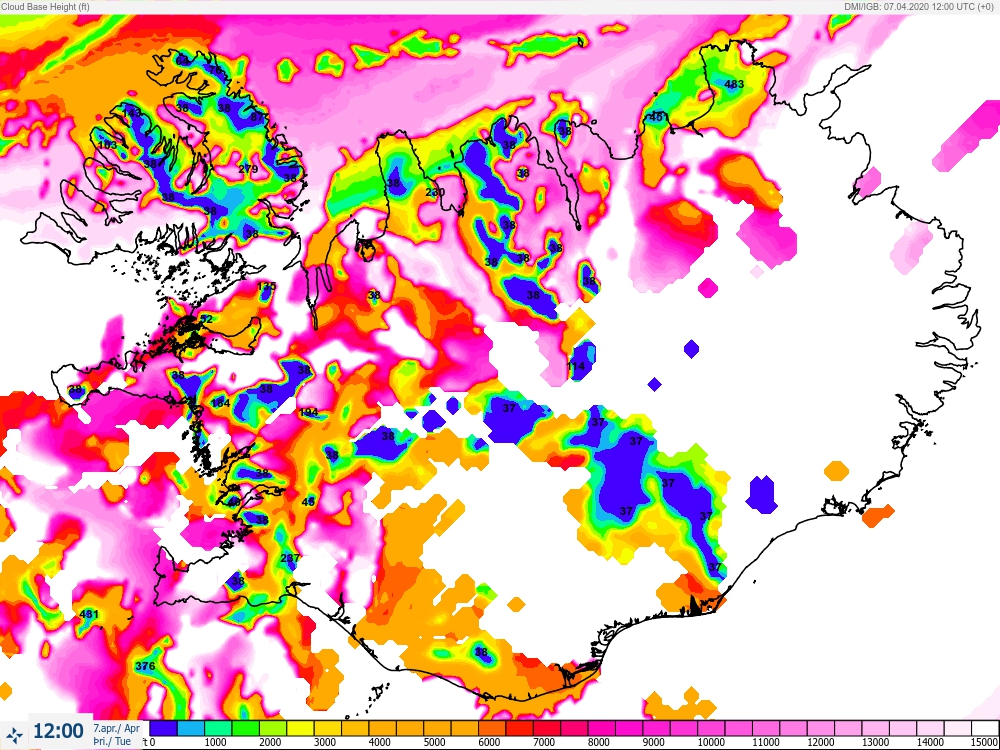
Task: Click the 143 cloud base value on the map
Action: click(132, 114)
